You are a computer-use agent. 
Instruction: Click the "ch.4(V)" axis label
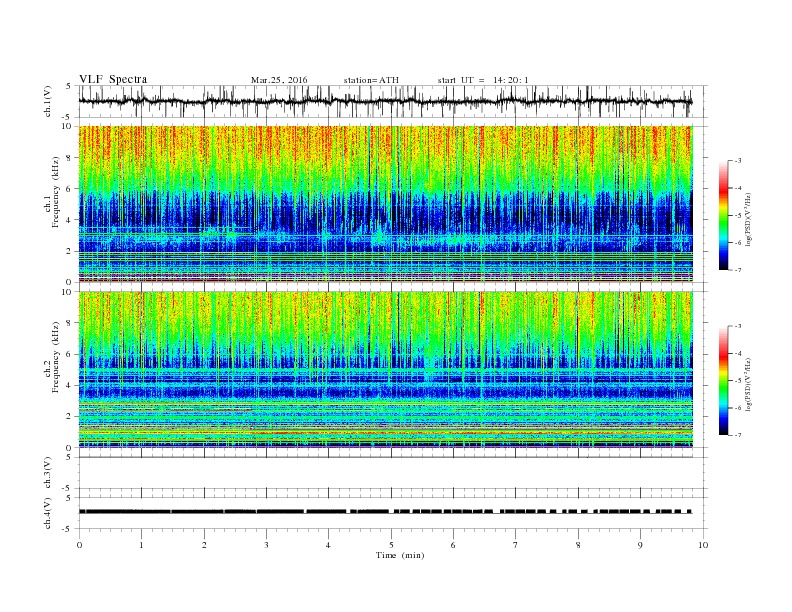[48, 513]
